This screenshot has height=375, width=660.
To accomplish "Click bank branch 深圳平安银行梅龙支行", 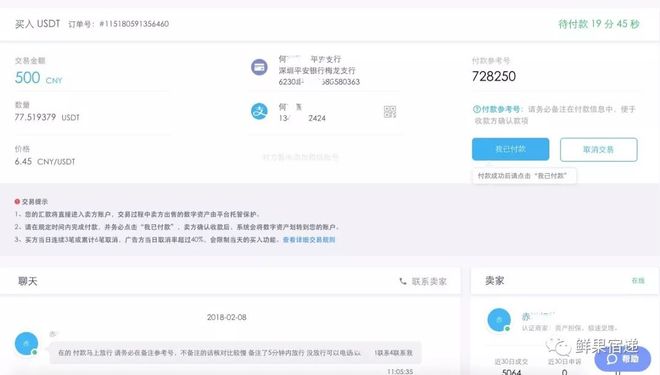I will point(317,70).
